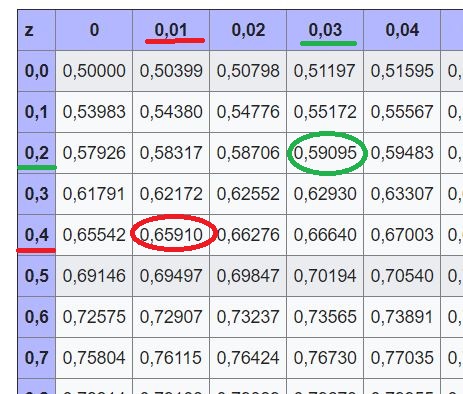Click row header '0,2'

(x=36, y=153)
